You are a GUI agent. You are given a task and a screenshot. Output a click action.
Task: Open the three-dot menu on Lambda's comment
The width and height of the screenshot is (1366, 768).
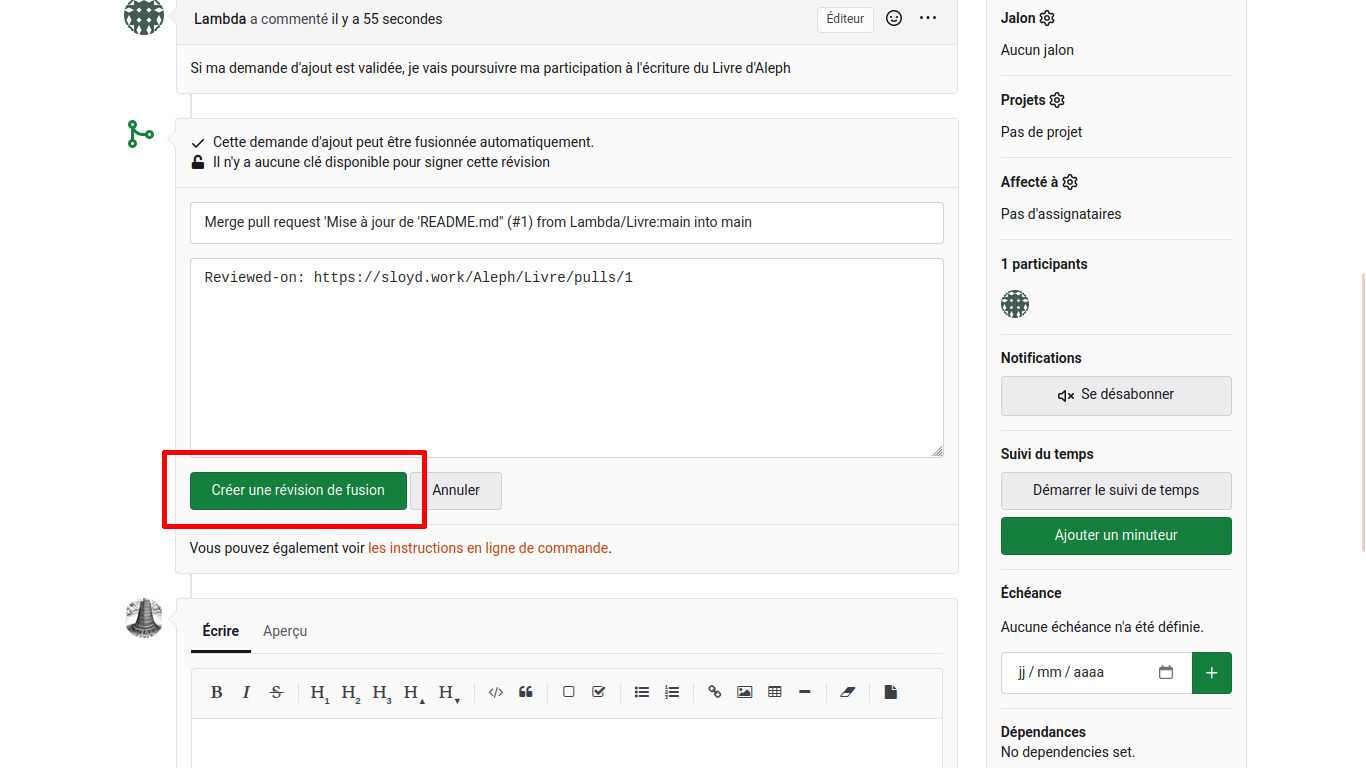928,18
